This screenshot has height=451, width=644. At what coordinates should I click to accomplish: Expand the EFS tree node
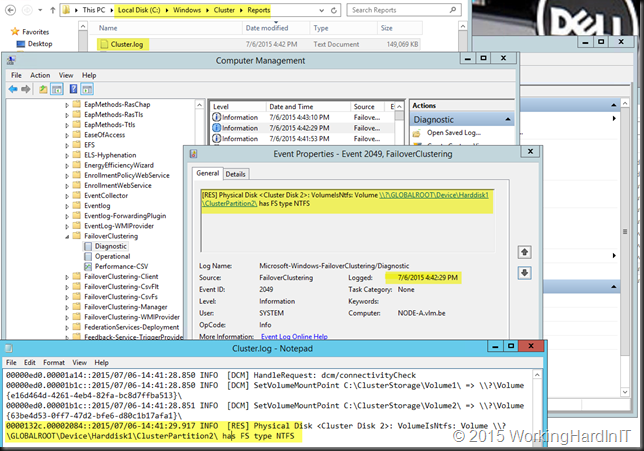[67, 145]
